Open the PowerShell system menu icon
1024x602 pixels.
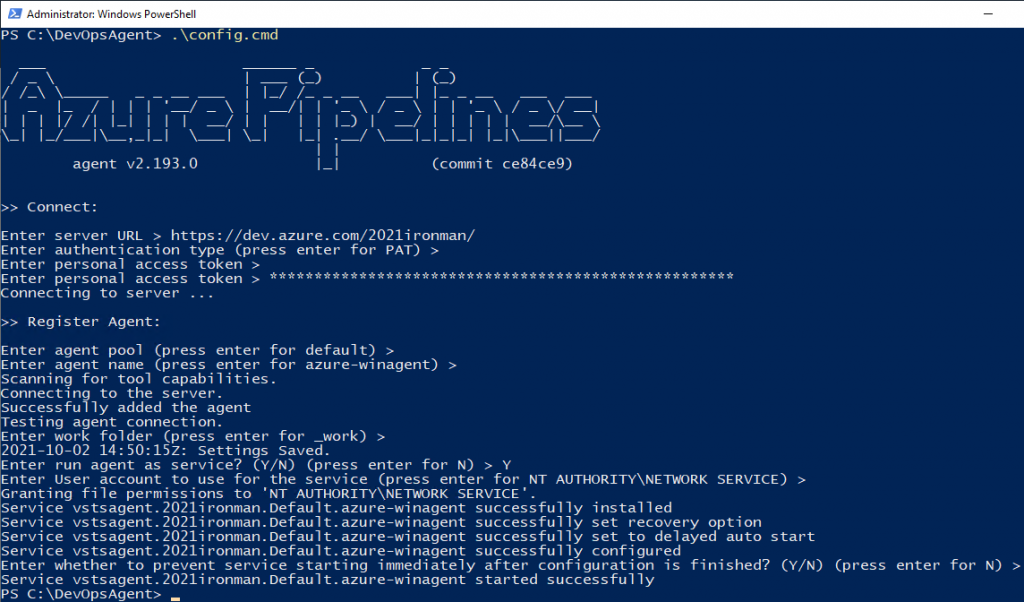coord(14,14)
